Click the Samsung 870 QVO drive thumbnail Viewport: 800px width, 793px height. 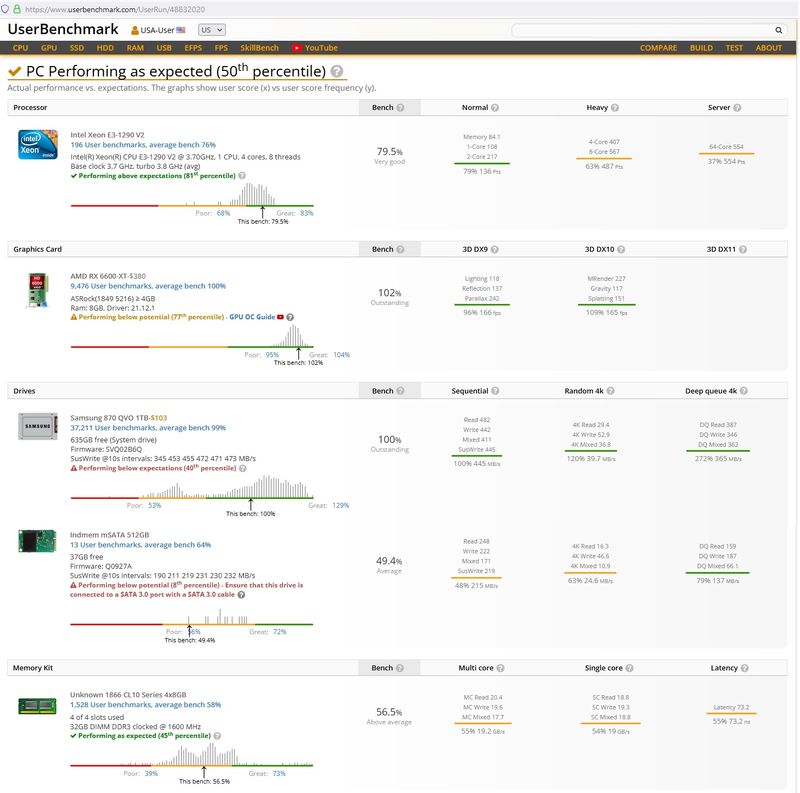coord(38,426)
